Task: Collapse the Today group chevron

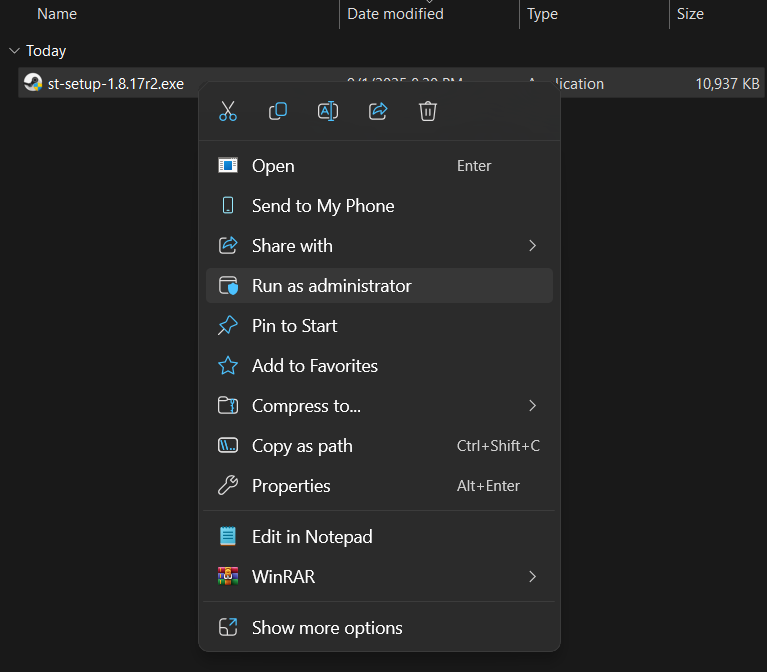Action: (x=14, y=50)
